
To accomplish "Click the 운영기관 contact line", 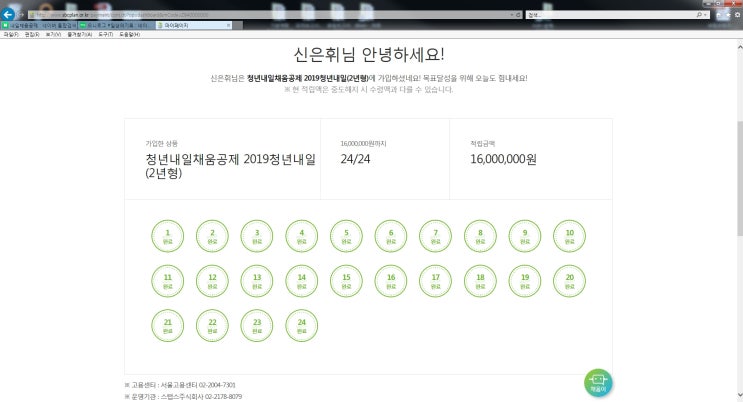I will pos(183,396).
